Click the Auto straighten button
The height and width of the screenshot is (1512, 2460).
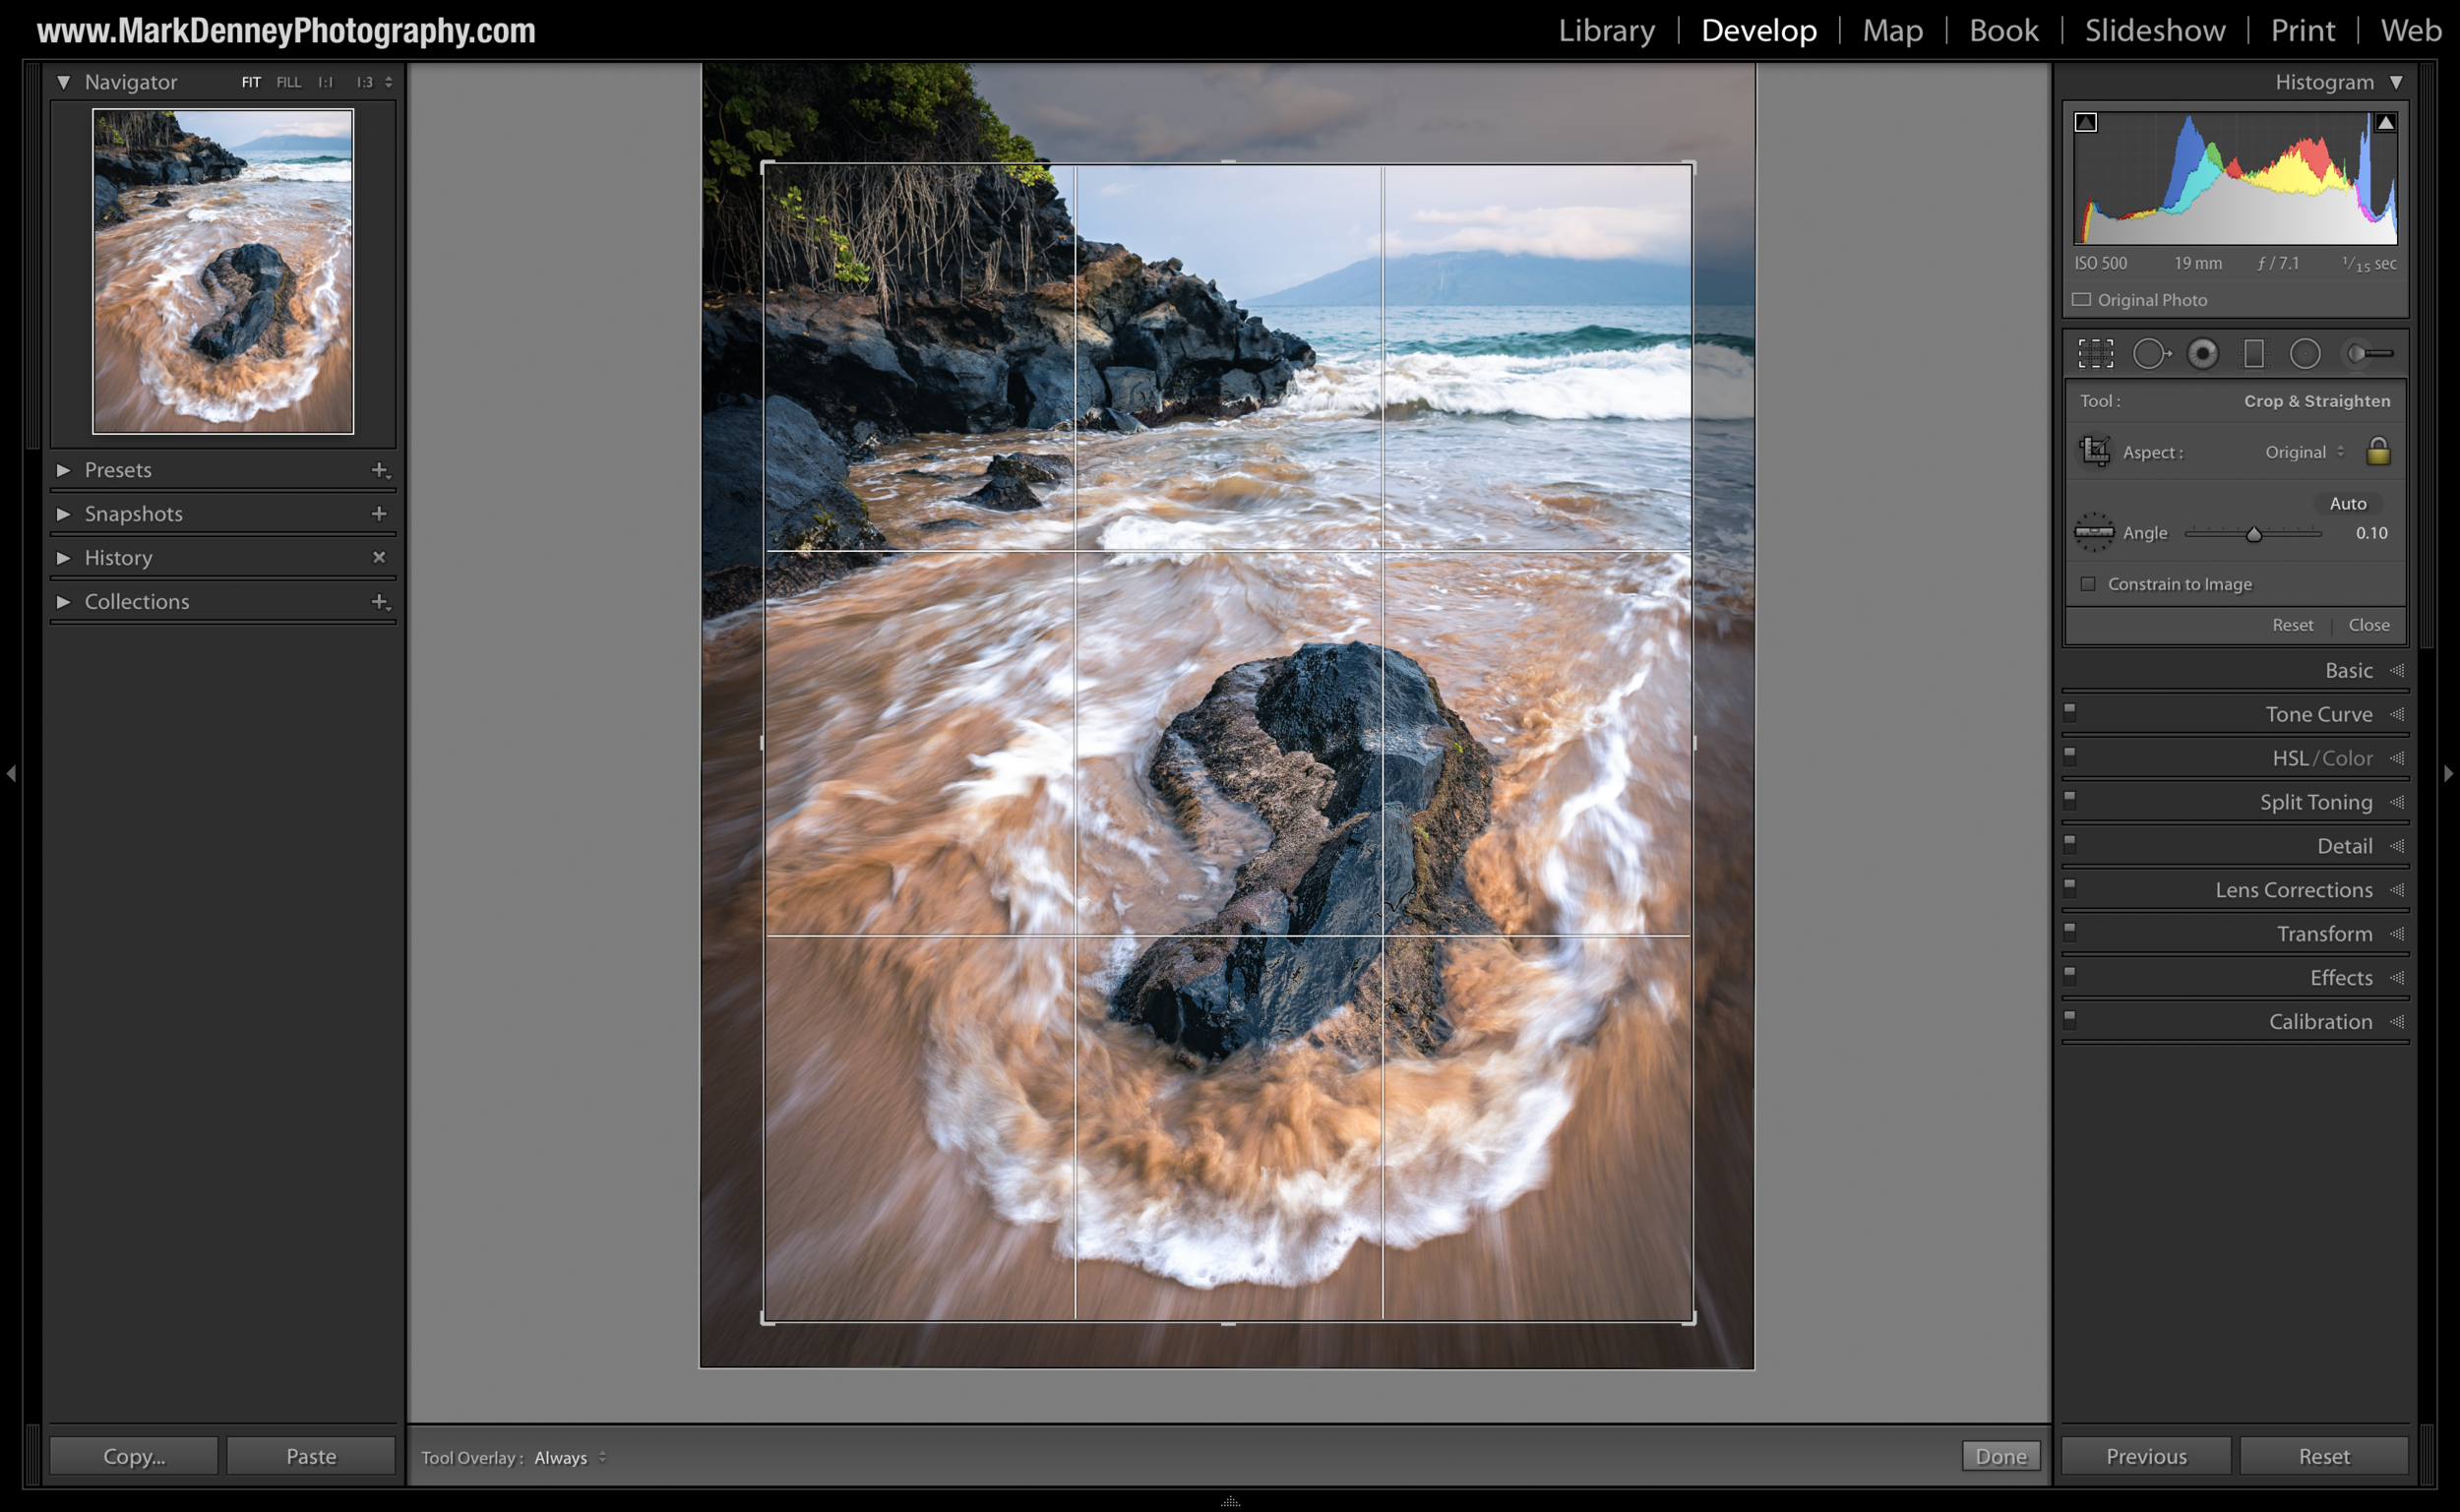[2347, 504]
